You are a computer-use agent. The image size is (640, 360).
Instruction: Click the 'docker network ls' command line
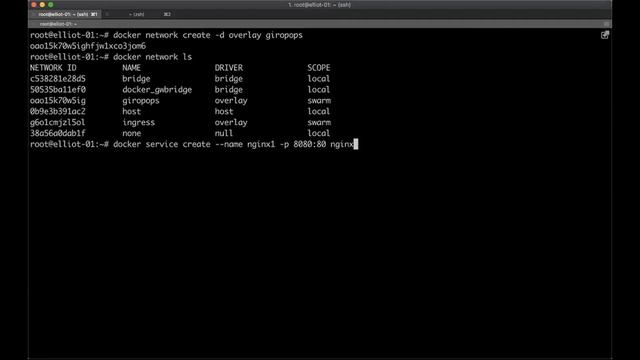(x=152, y=57)
